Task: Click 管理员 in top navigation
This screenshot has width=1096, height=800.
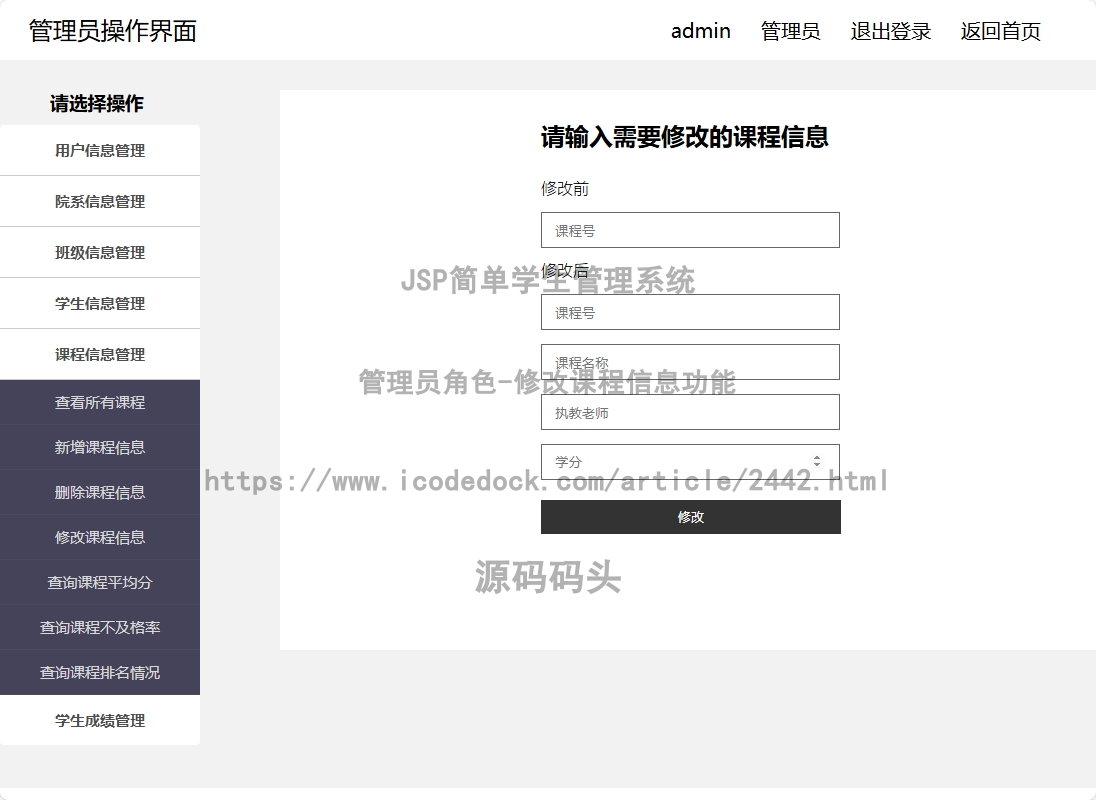Action: tap(791, 31)
